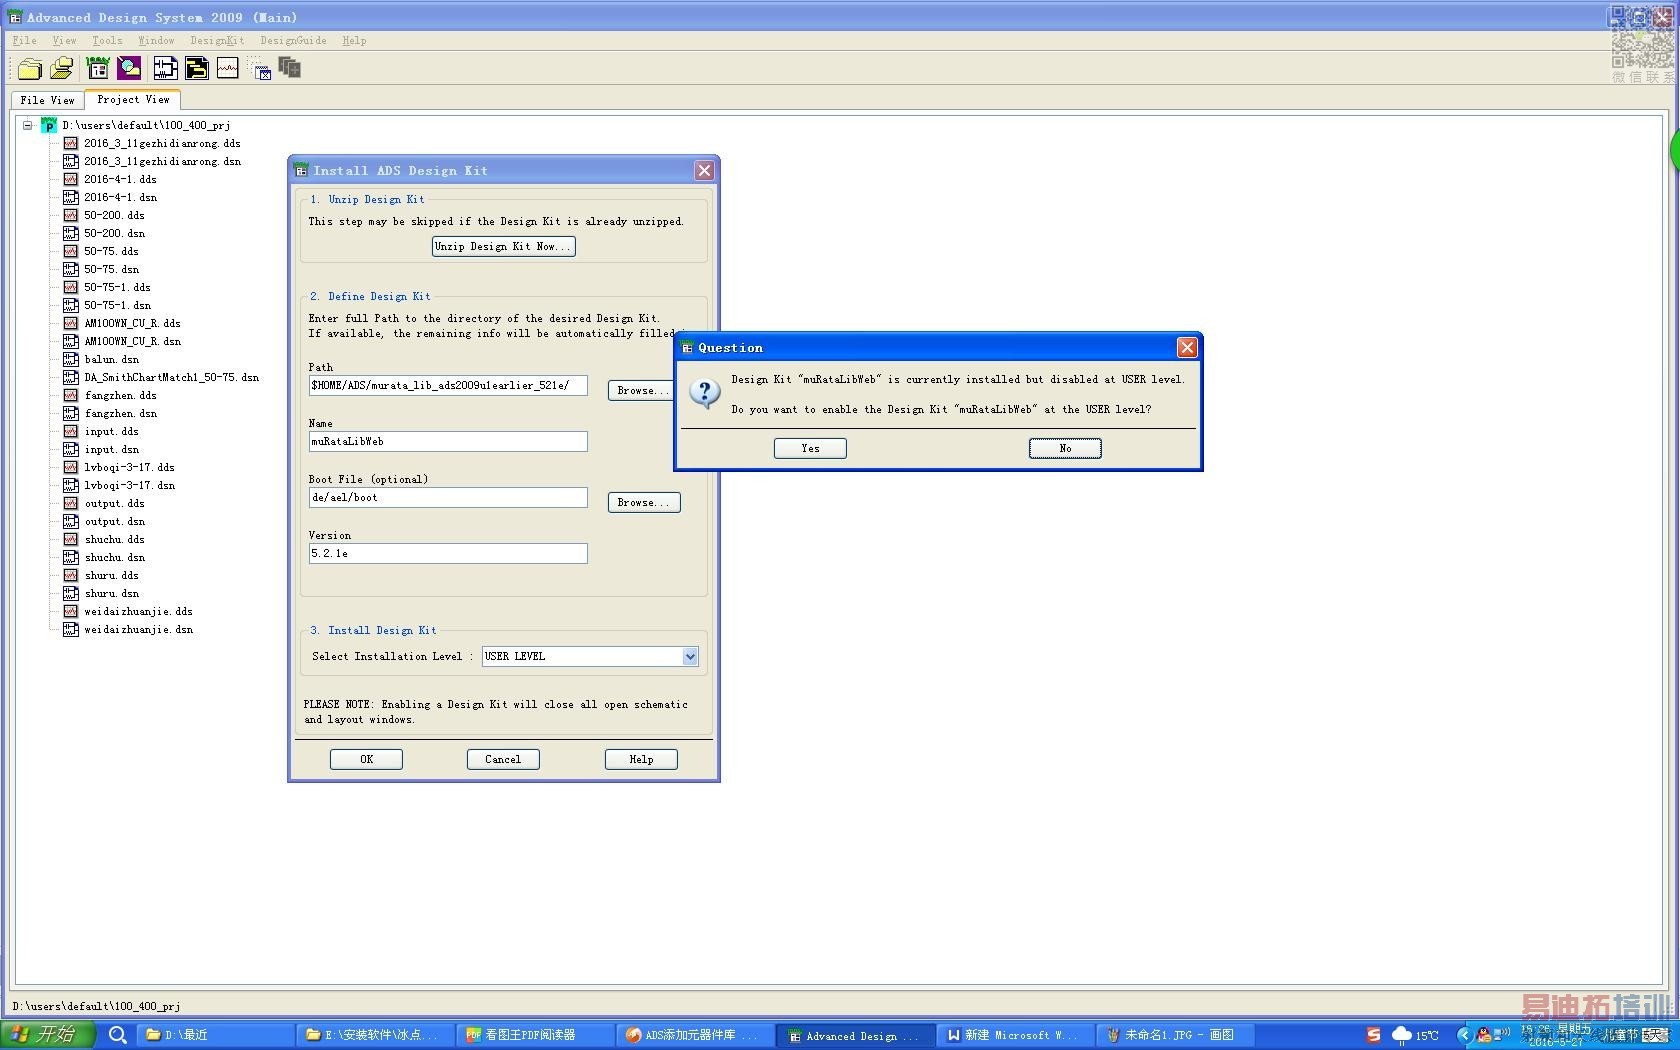Open the Window menu

(156, 41)
